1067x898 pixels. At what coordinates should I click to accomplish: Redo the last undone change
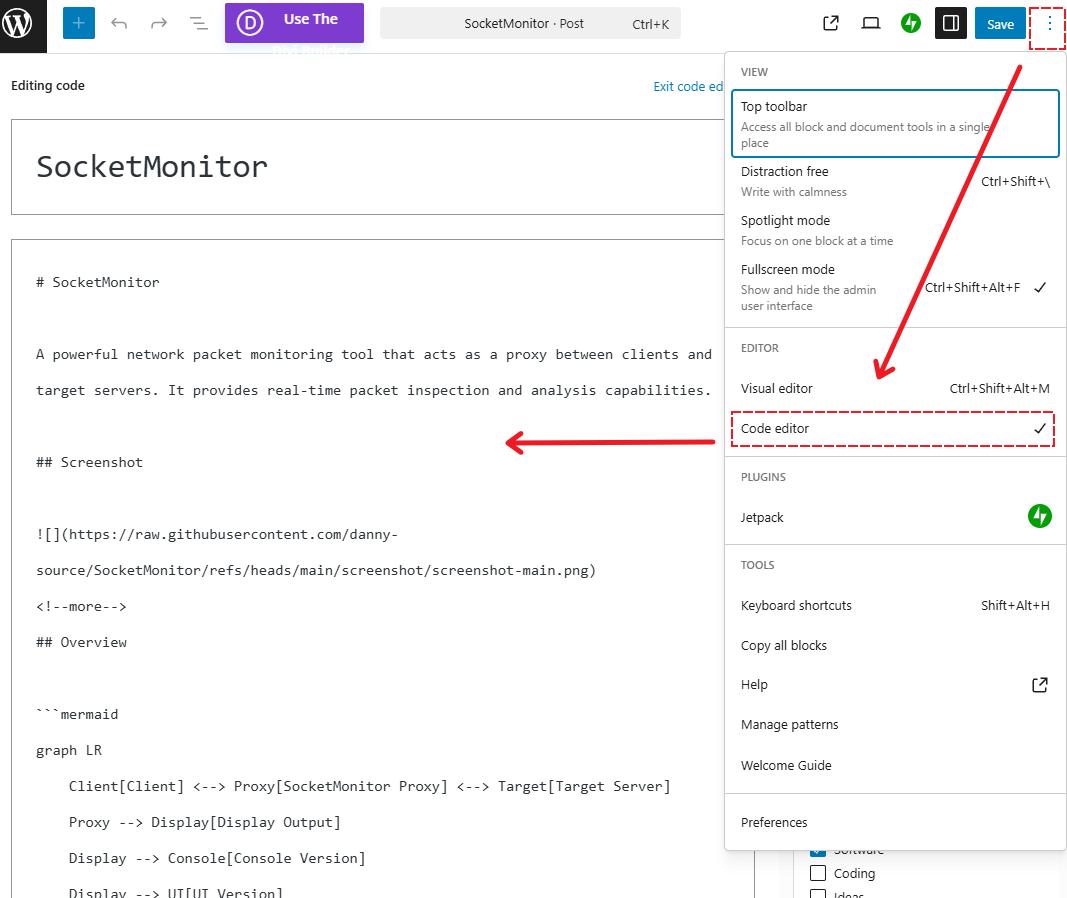click(159, 24)
